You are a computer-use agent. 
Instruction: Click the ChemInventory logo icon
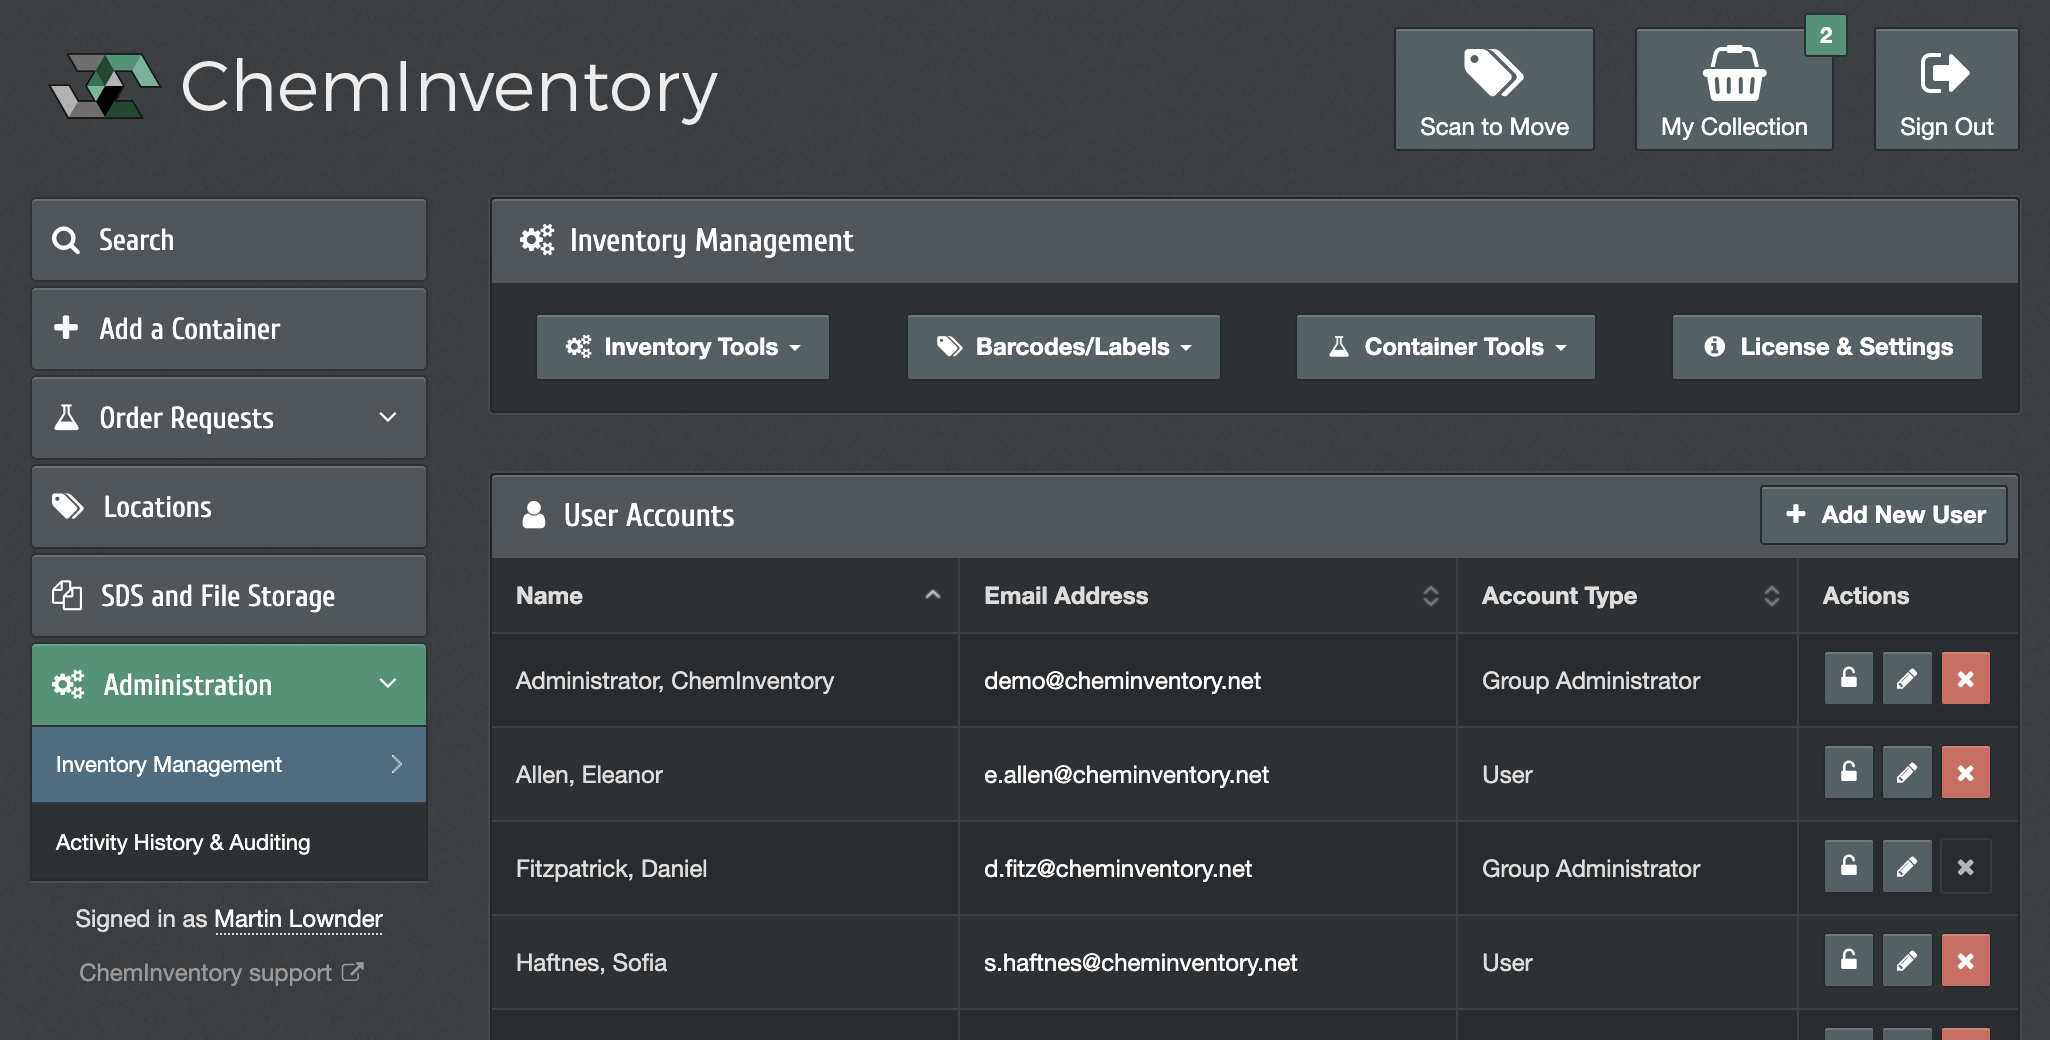tap(105, 86)
